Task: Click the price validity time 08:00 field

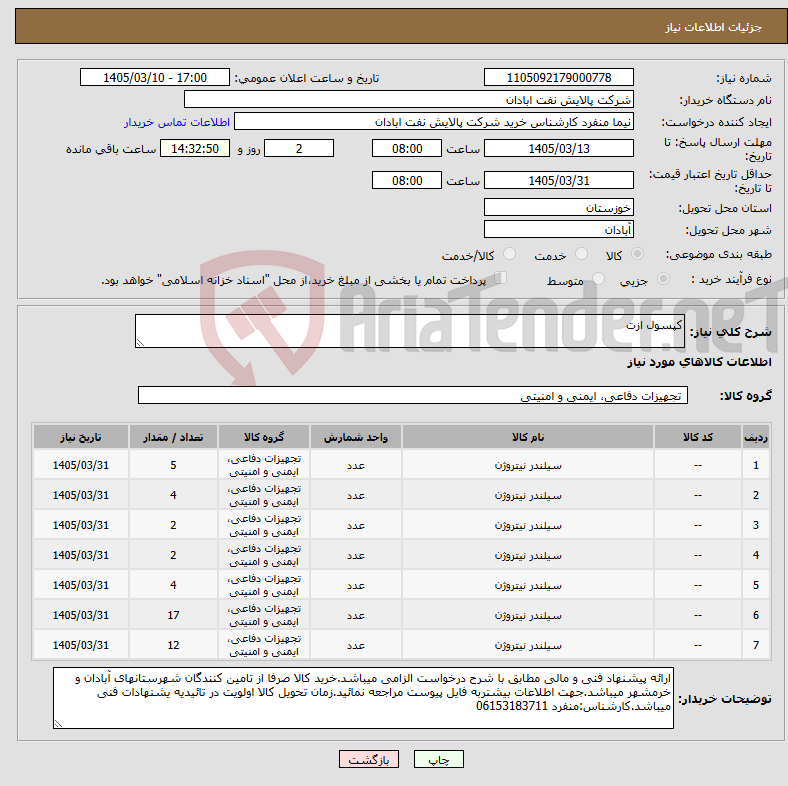Action: [x=407, y=180]
